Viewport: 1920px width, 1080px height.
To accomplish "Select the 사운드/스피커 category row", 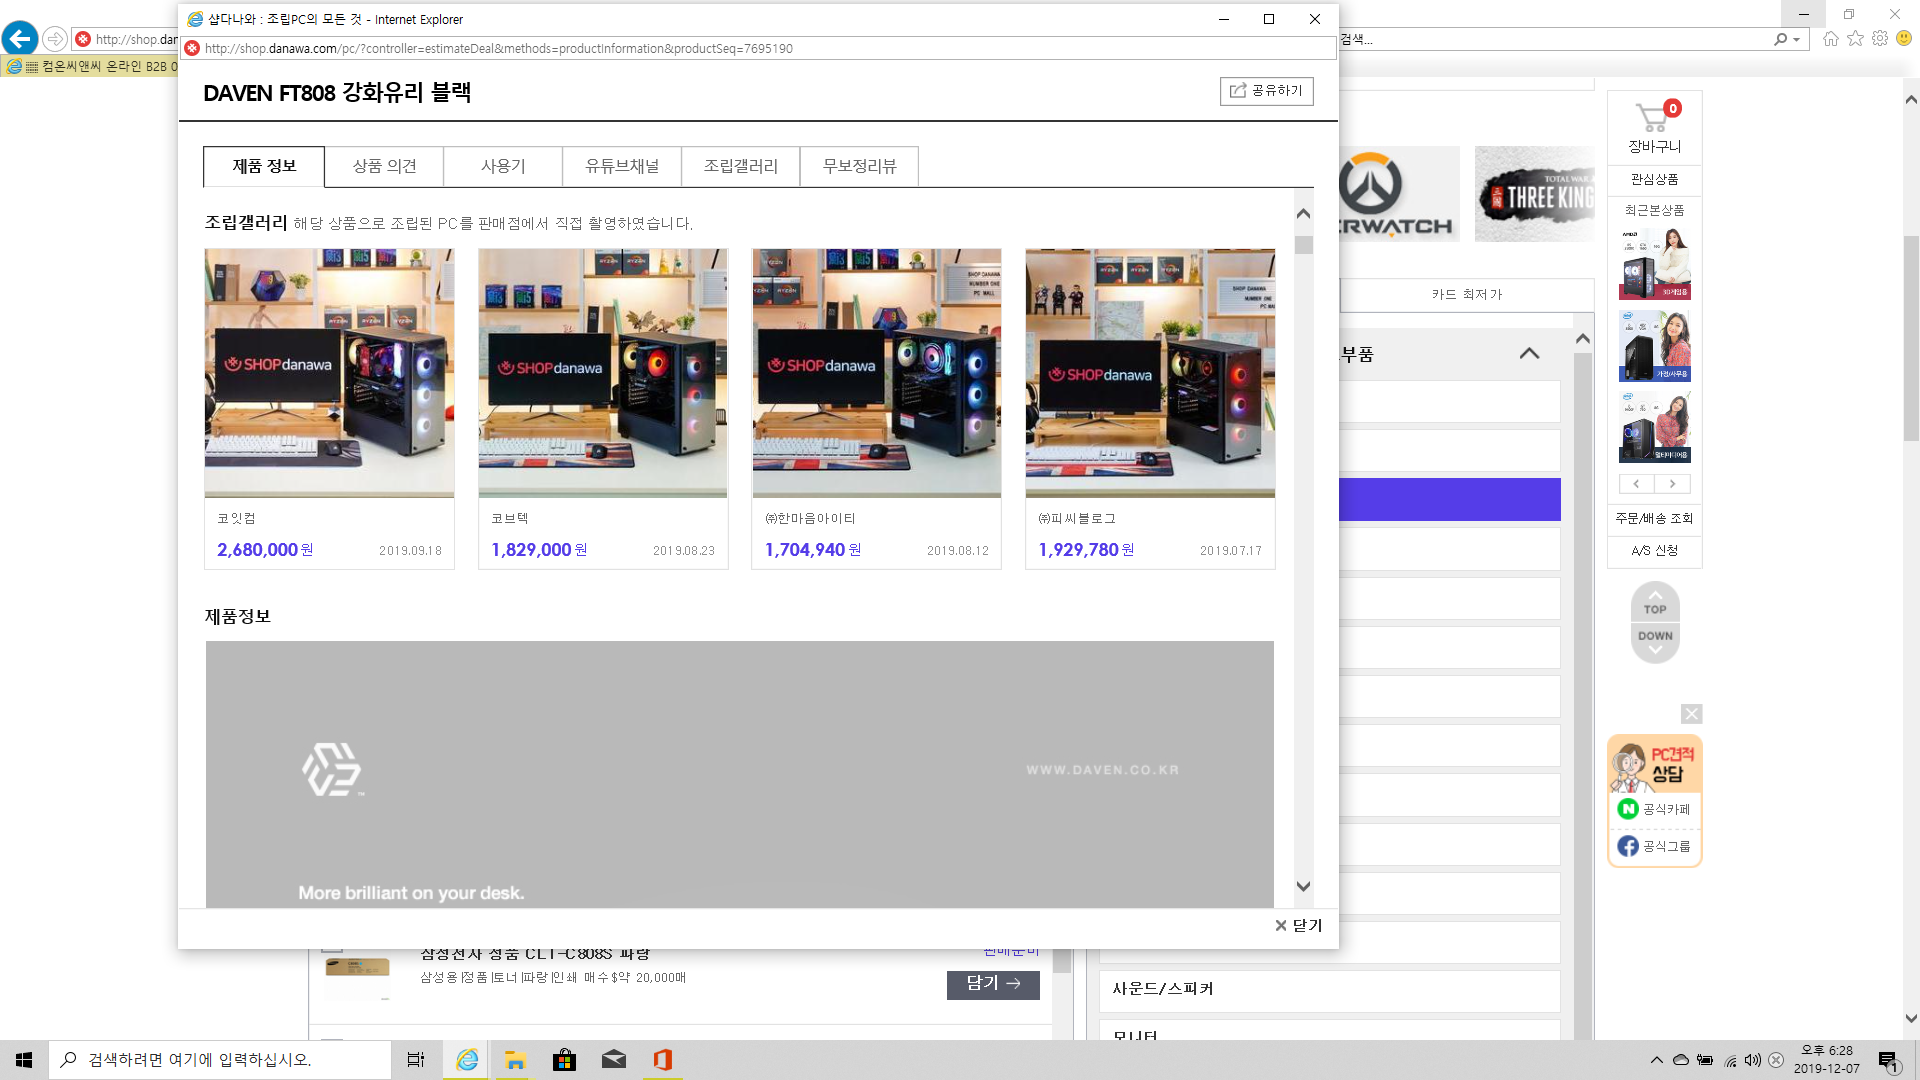I will tap(1330, 990).
